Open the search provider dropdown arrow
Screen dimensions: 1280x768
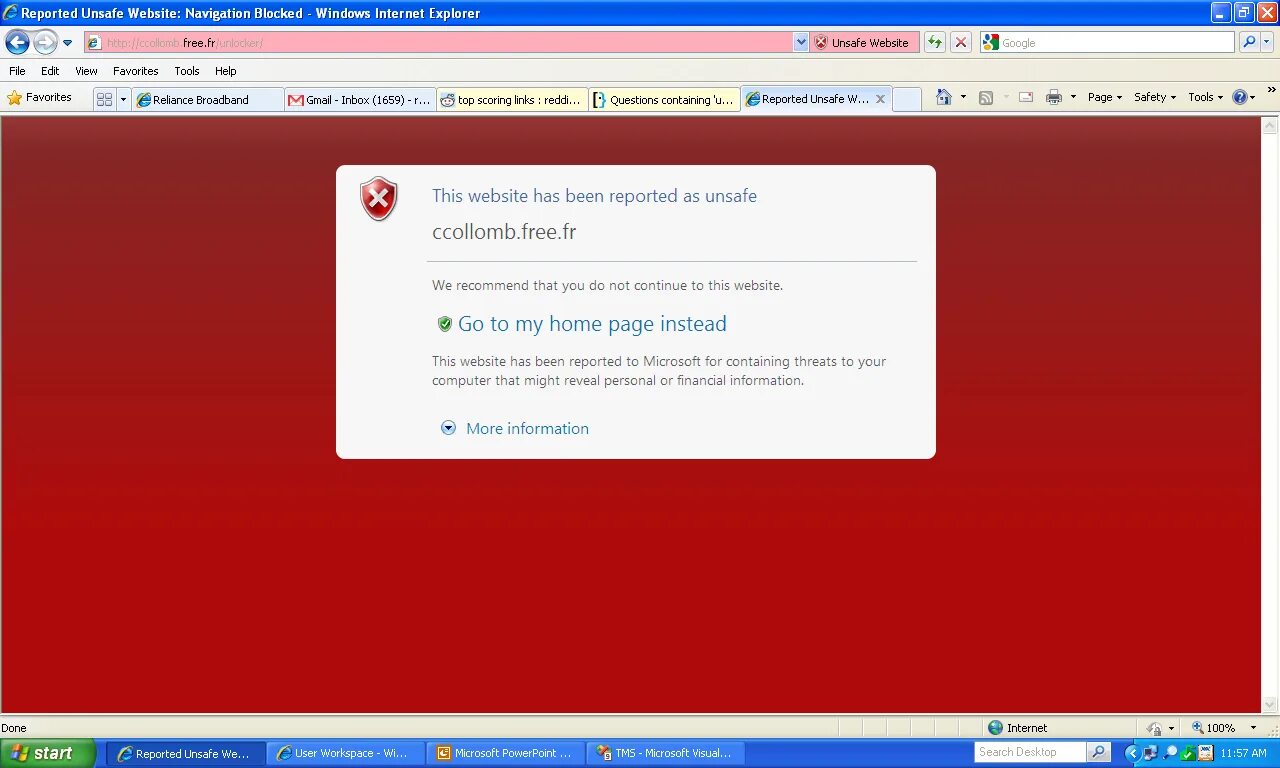pos(1267,42)
